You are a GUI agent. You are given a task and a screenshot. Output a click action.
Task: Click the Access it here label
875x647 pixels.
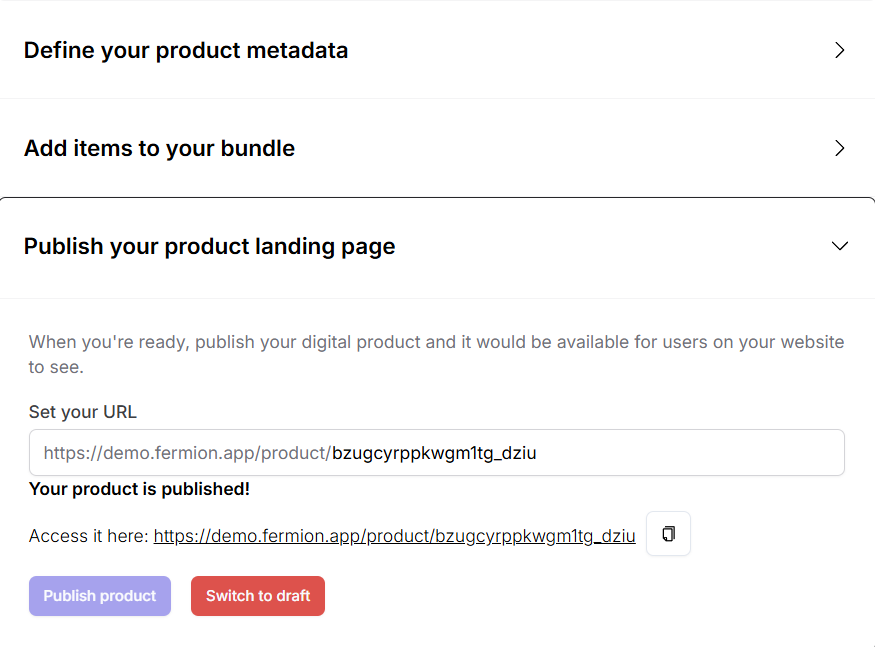point(89,536)
